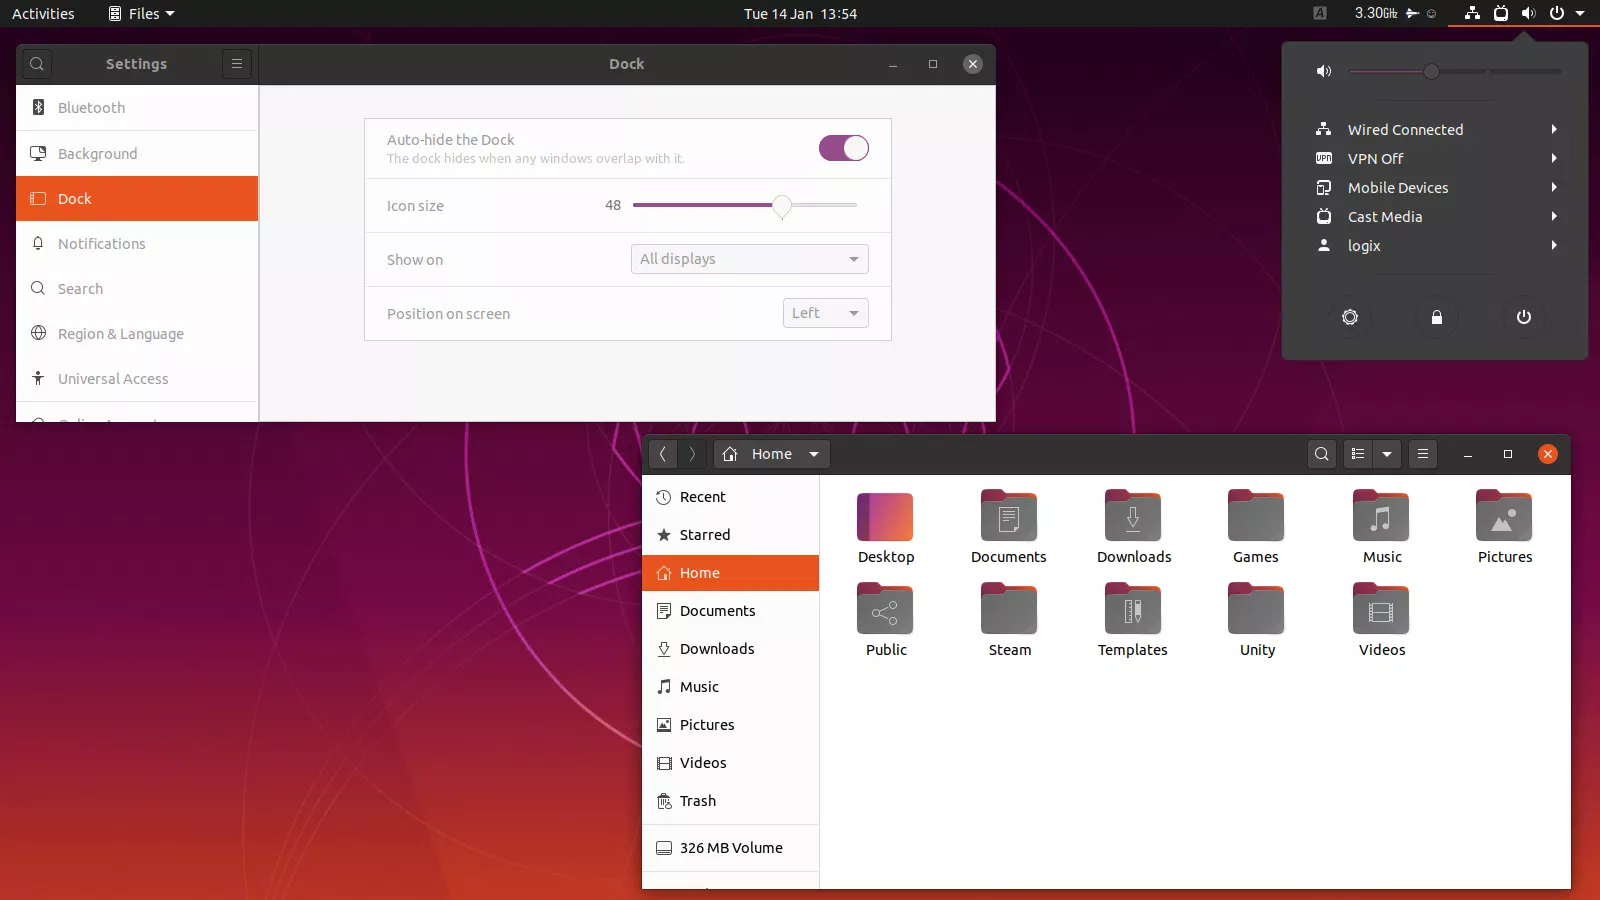Click cast media icon in top bar
The height and width of the screenshot is (900, 1600).
(1501, 13)
